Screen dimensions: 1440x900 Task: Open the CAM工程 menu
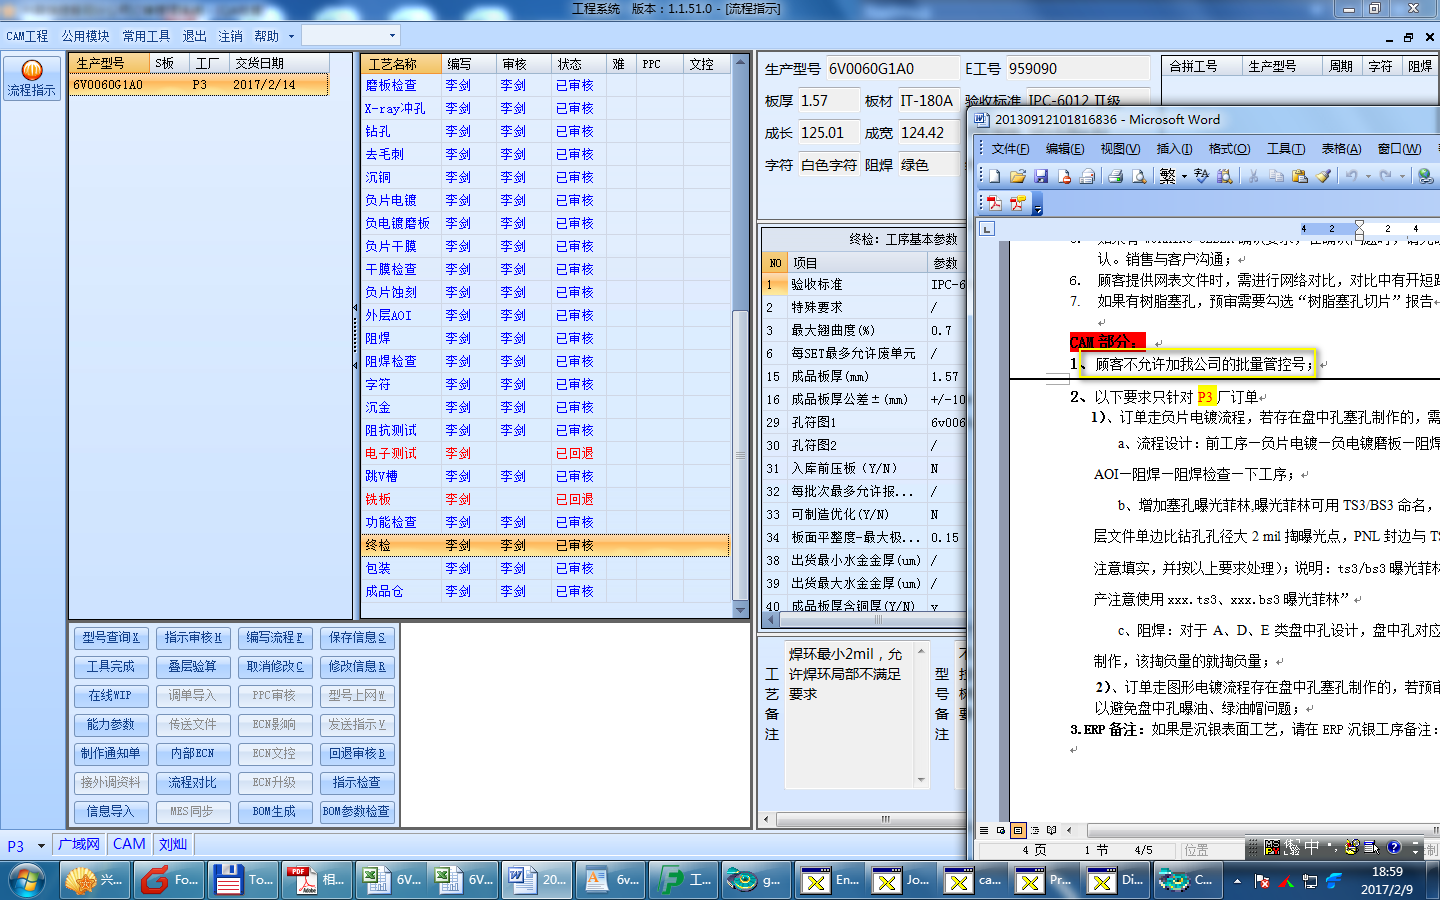click(27, 36)
